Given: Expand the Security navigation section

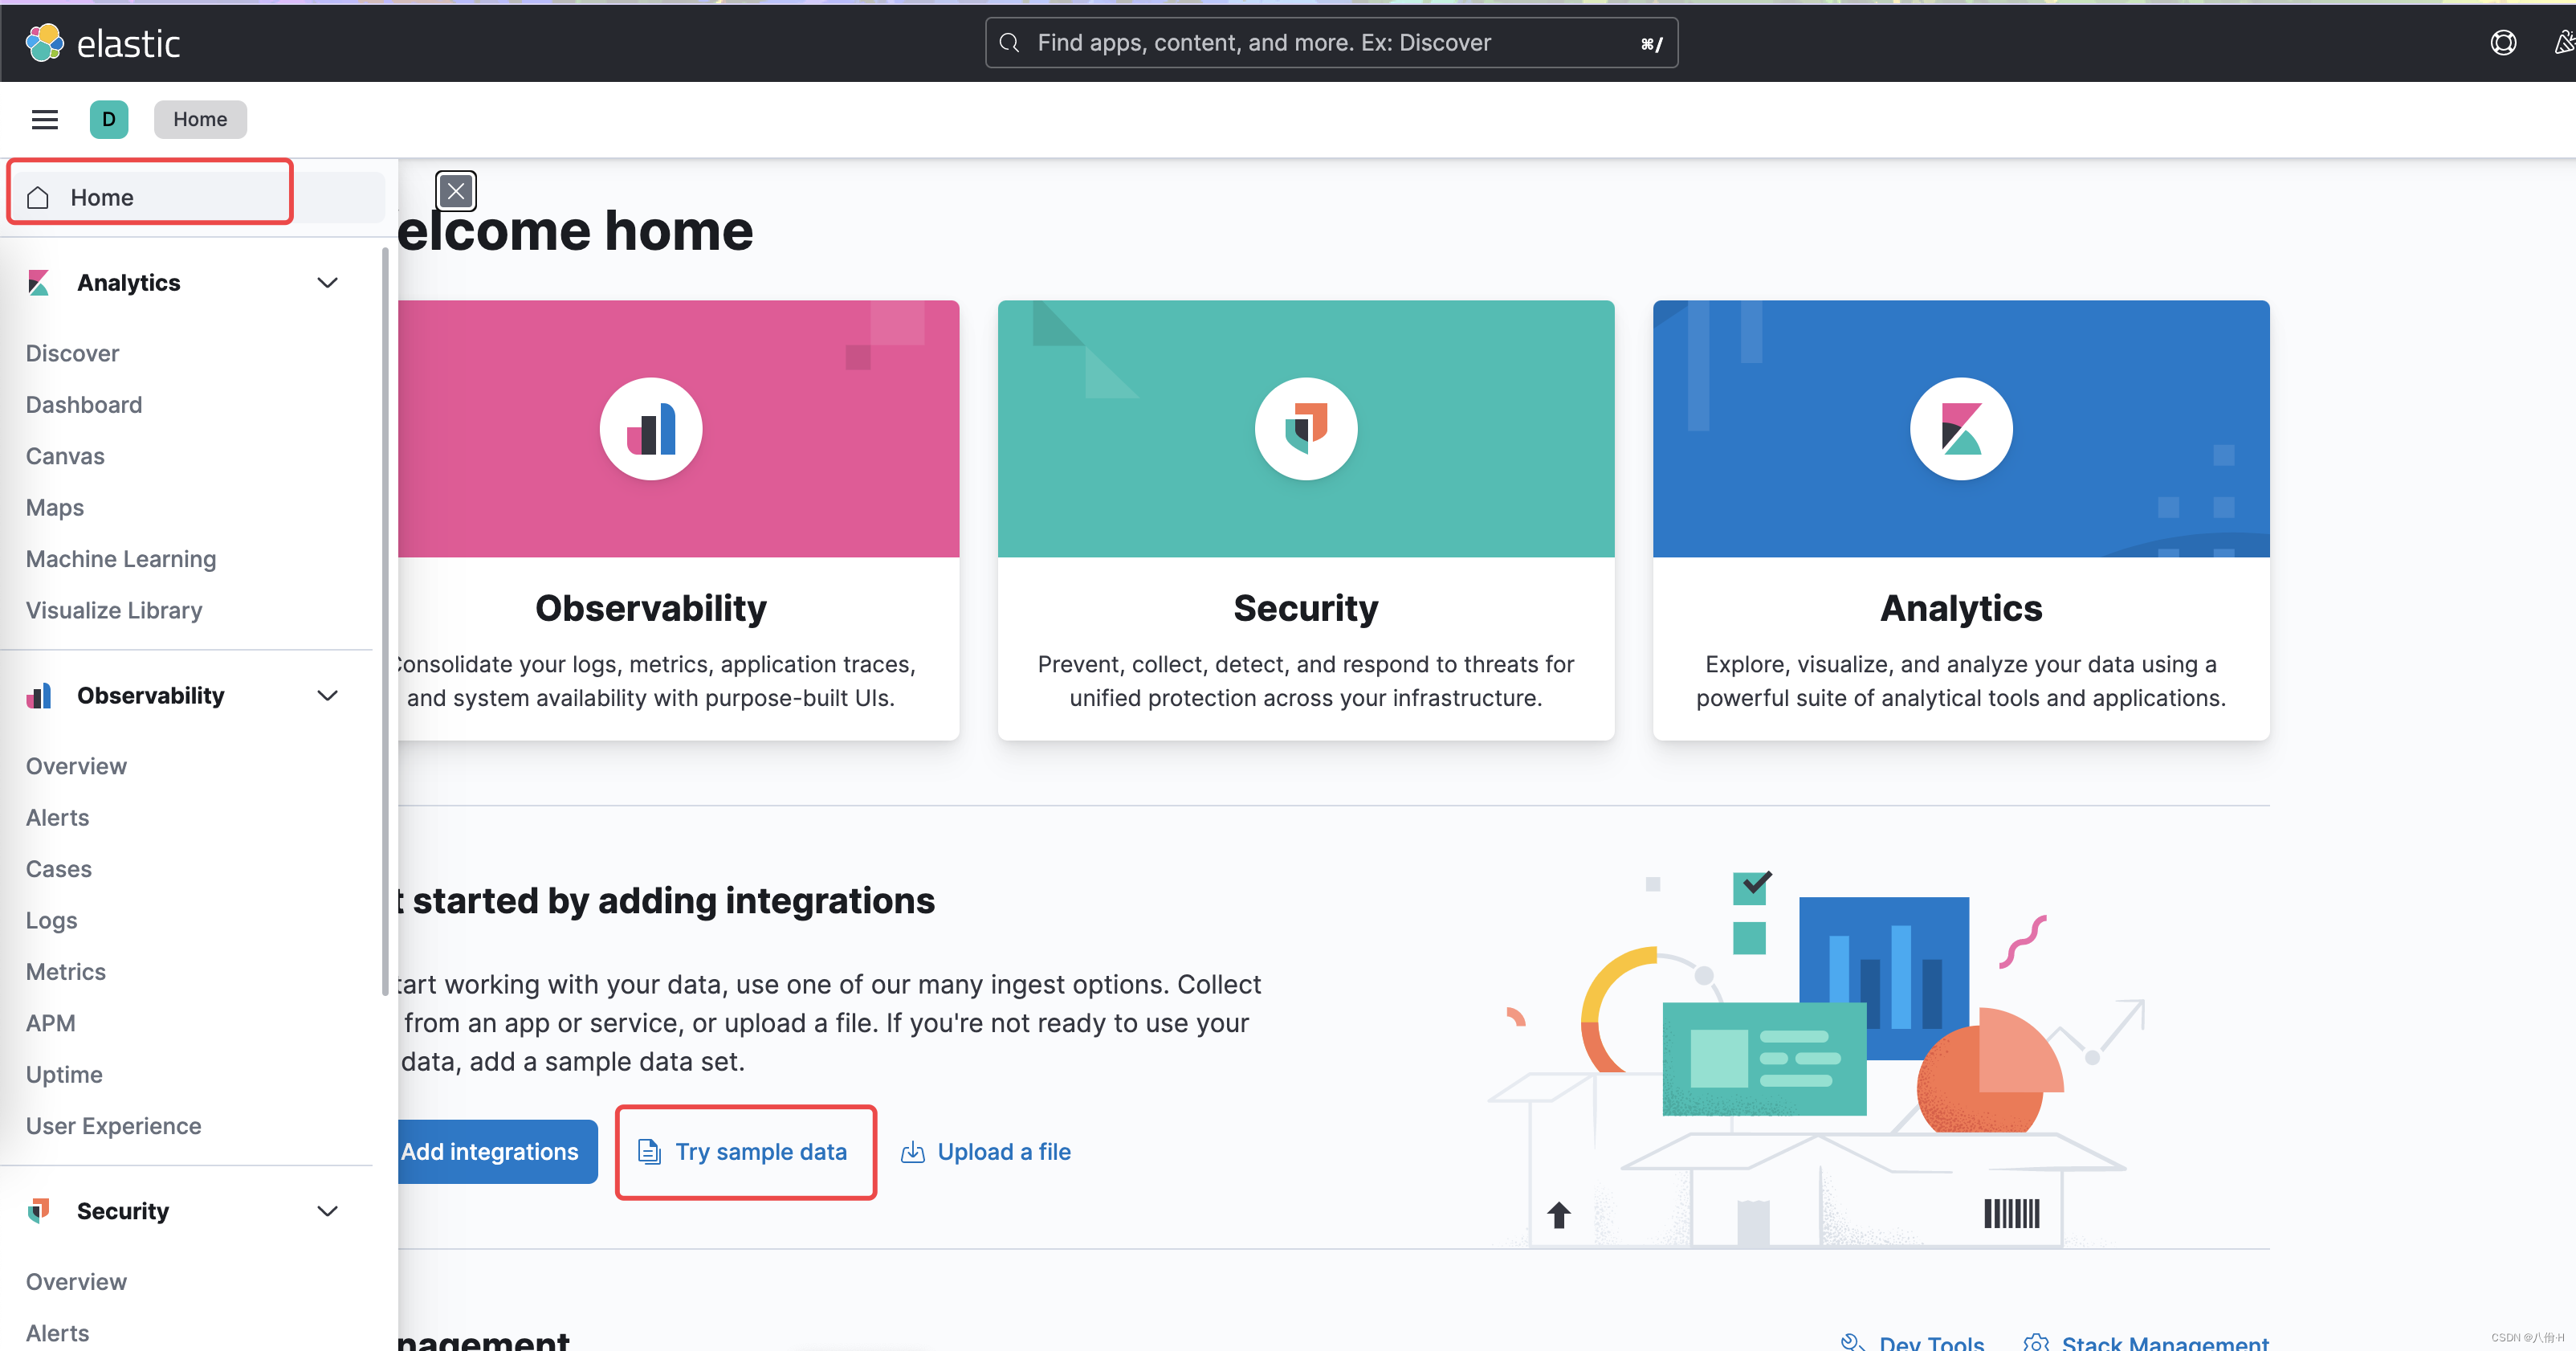Looking at the screenshot, I should pyautogui.click(x=327, y=1210).
